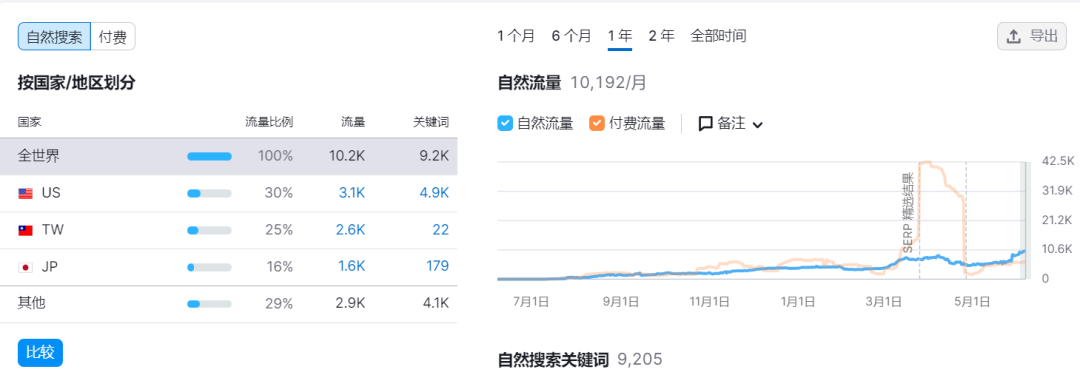
Task: Click the 其他 29% share bar
Action: 209,303
